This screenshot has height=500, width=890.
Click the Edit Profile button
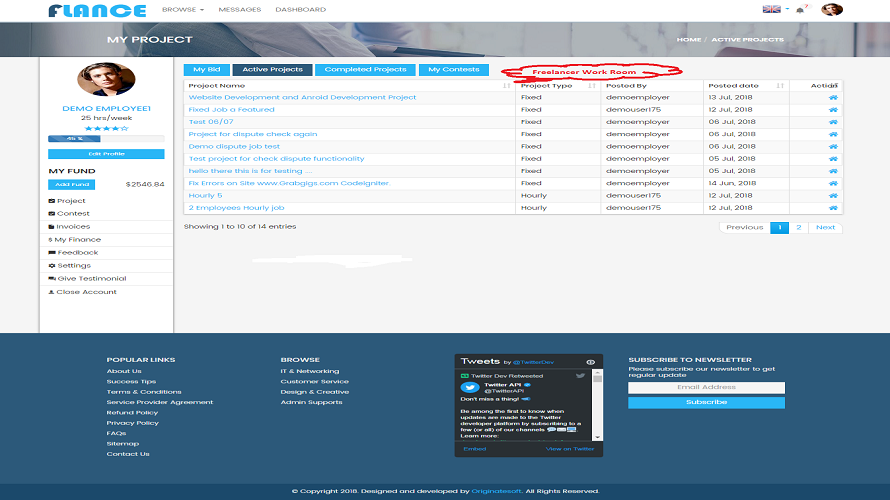tap(106, 154)
